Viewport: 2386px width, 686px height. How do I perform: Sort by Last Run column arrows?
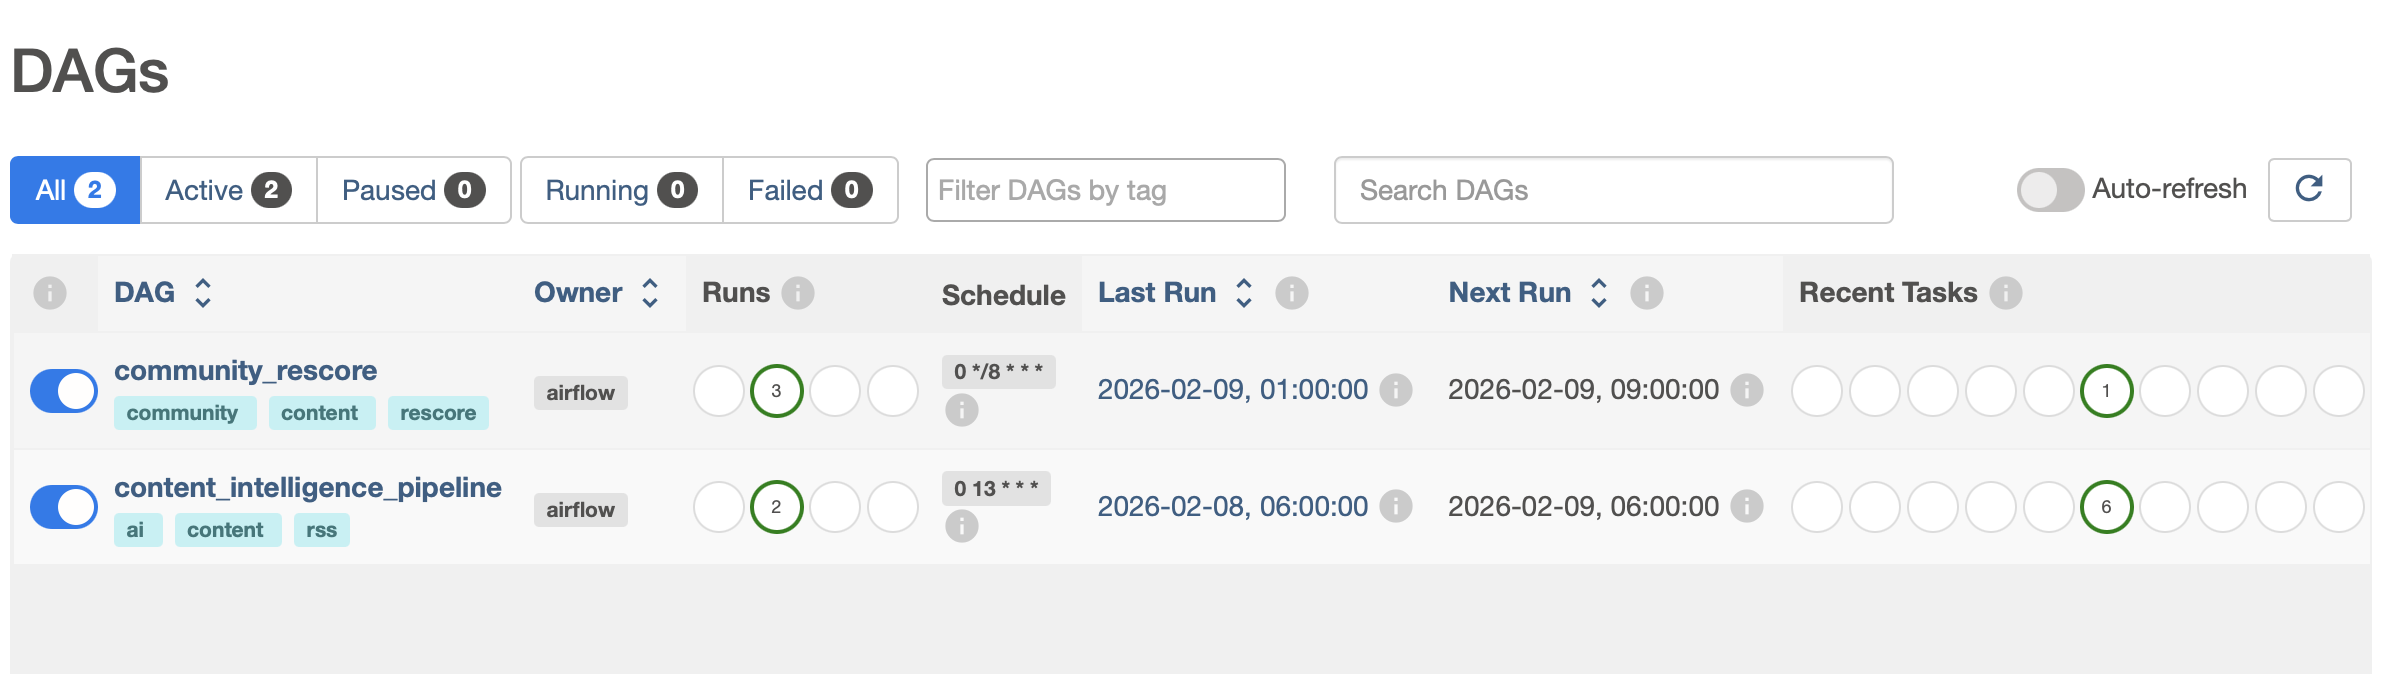point(1244,293)
